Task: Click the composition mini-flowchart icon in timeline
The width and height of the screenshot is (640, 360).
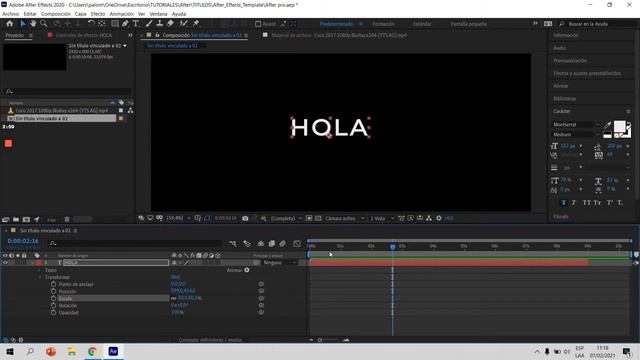Action: (x=233, y=244)
